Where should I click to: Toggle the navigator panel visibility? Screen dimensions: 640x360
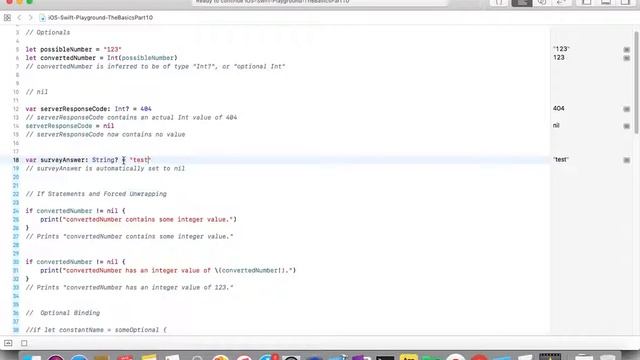[586, 2]
